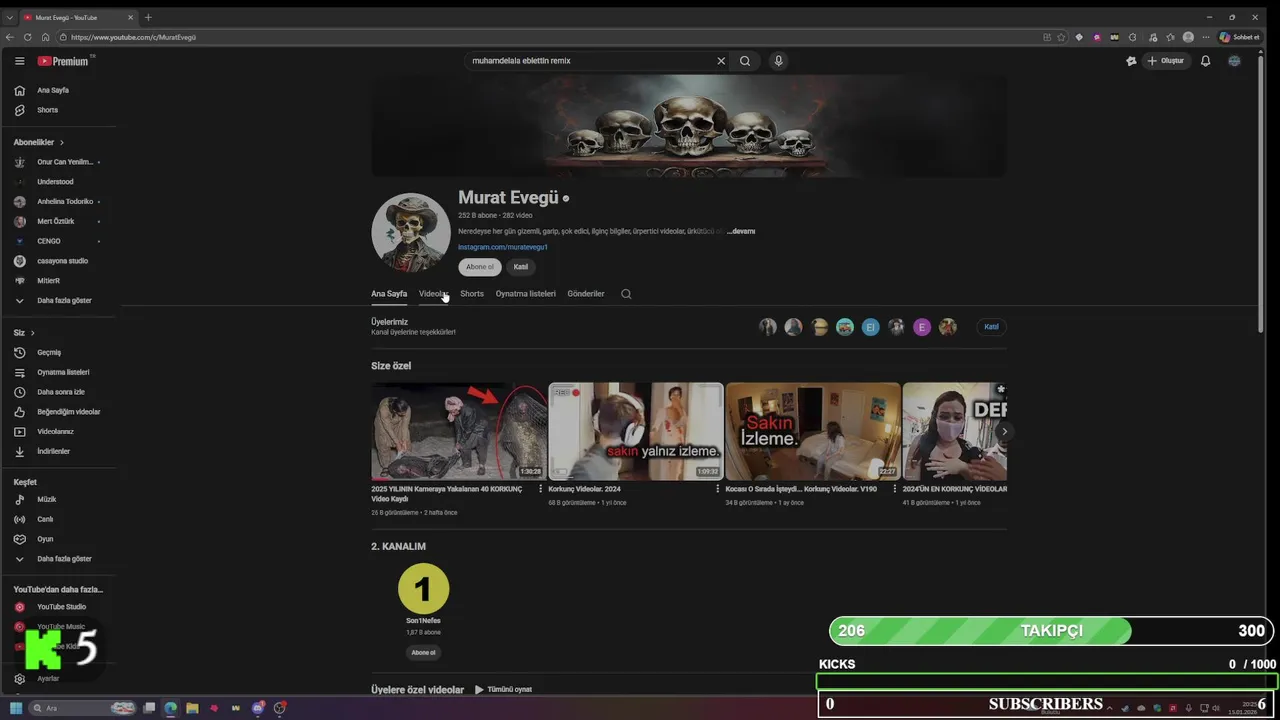
Task: Open the Windows Start menu
Action: pos(16,708)
